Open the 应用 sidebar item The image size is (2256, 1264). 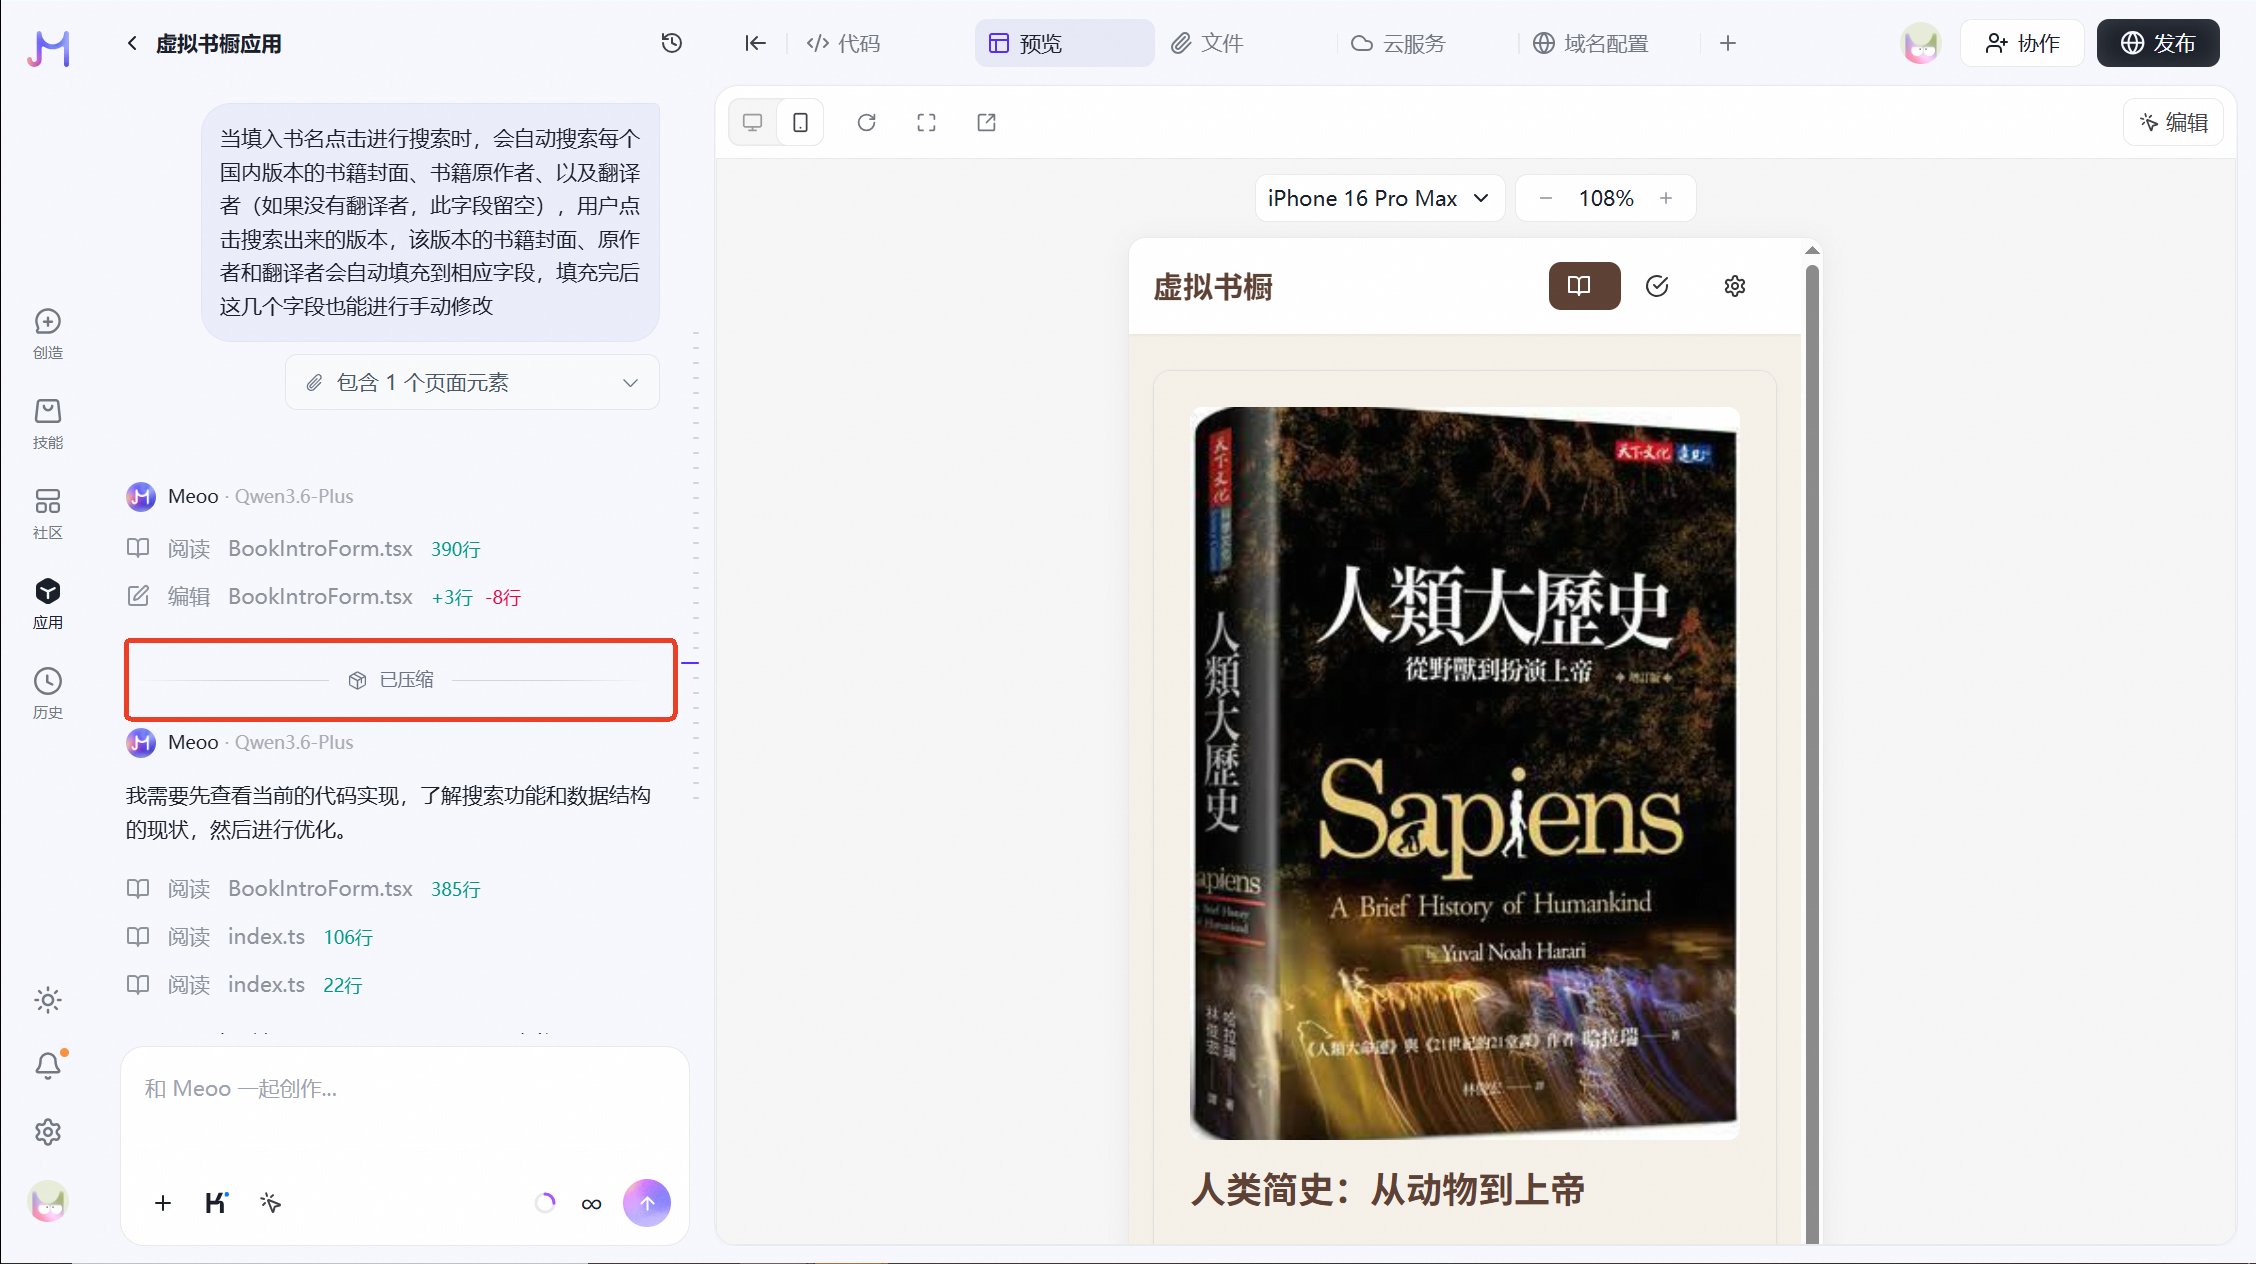click(x=48, y=603)
